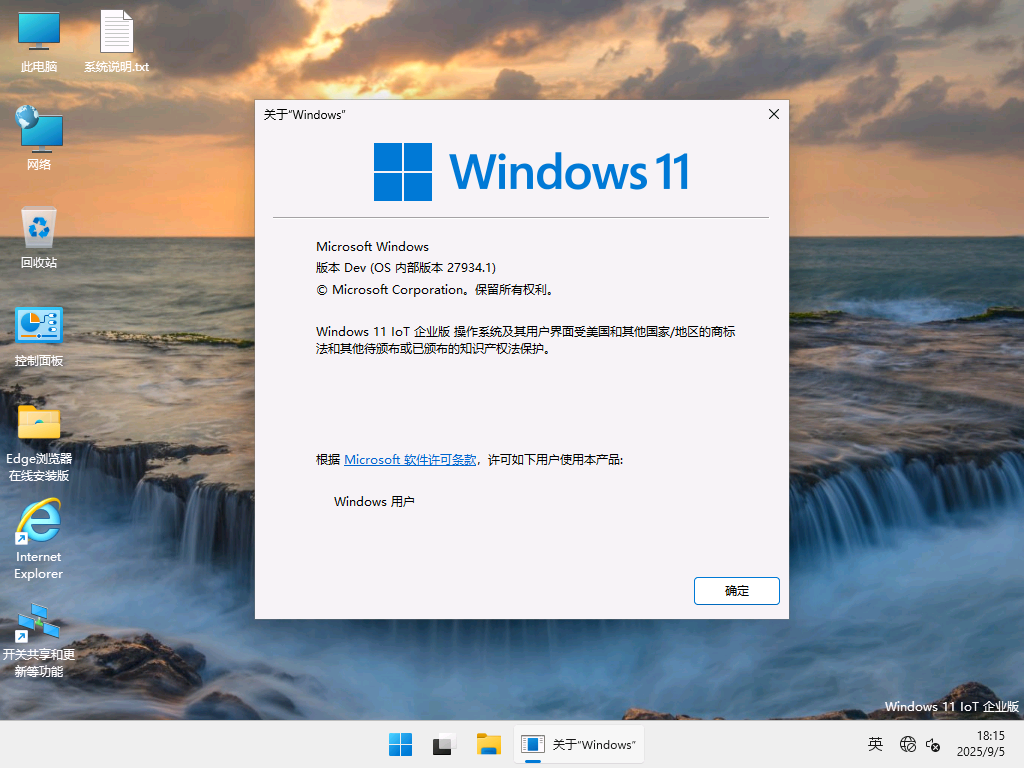Select the 回收站 recycle bin icon
This screenshot has width=1024, height=768.
click(x=39, y=237)
